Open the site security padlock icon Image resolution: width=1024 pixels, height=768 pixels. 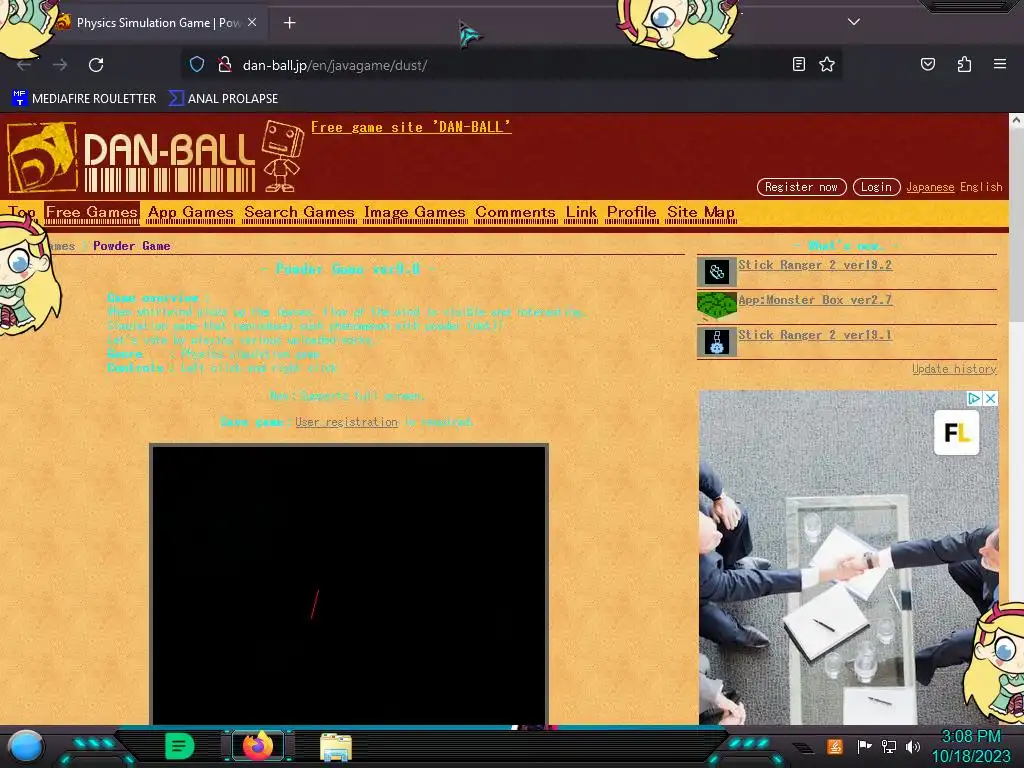225,65
